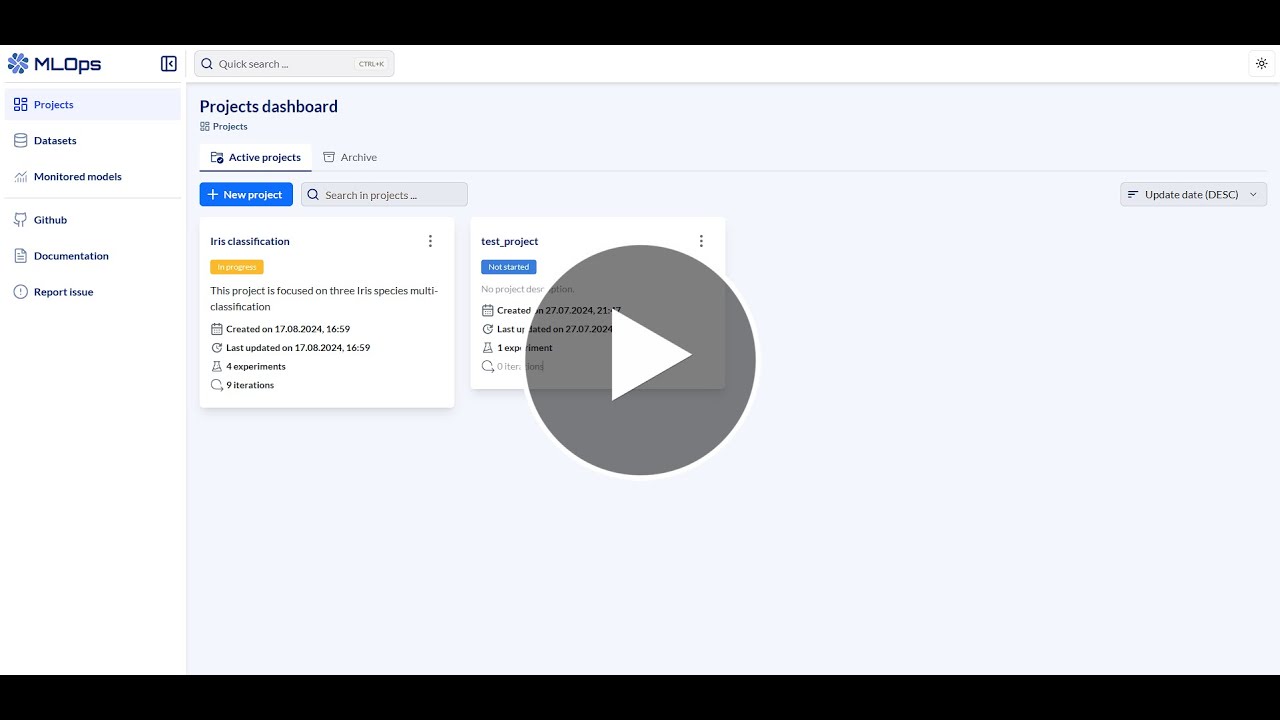1280x720 pixels.
Task: Open Datasets in sidebar
Action: click(x=93, y=140)
